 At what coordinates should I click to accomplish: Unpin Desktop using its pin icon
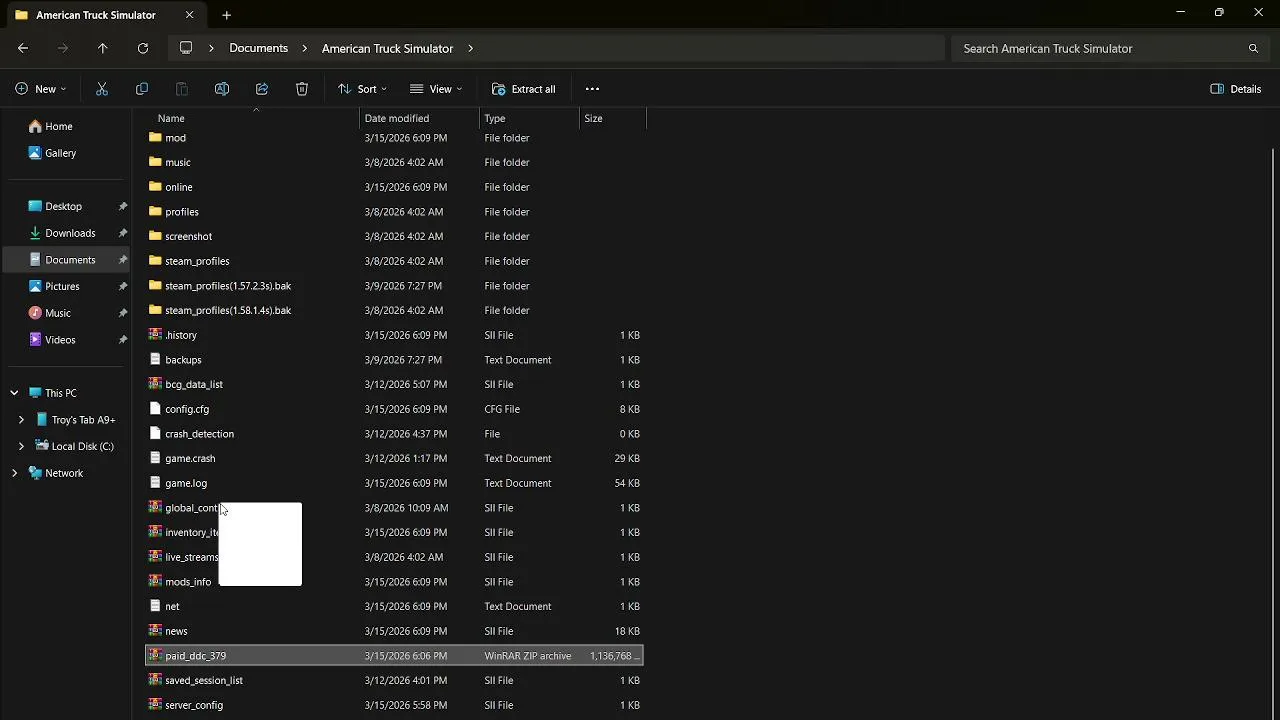(123, 206)
